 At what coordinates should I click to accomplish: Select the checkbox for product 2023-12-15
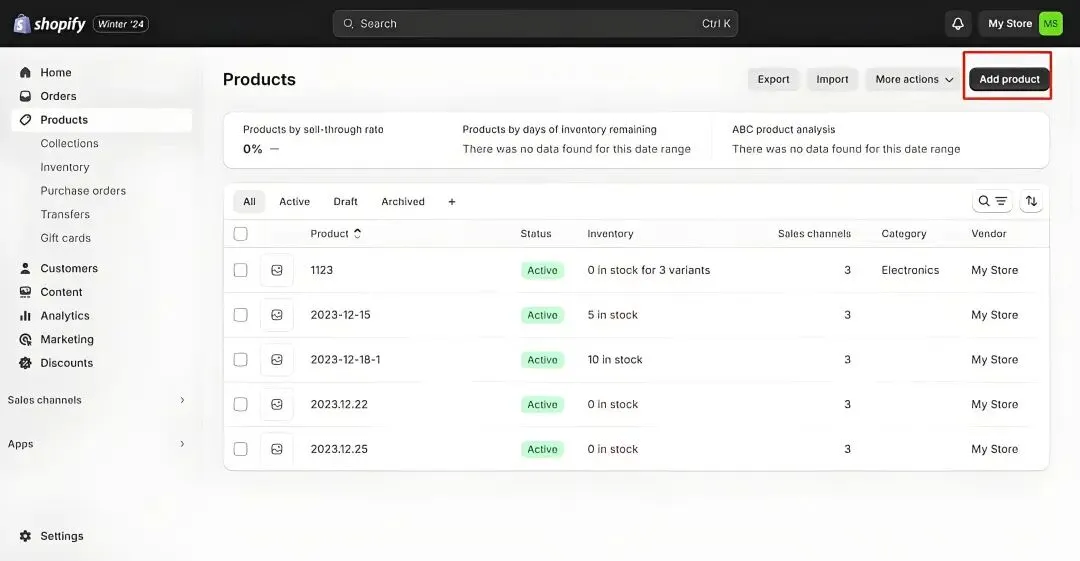click(240, 315)
